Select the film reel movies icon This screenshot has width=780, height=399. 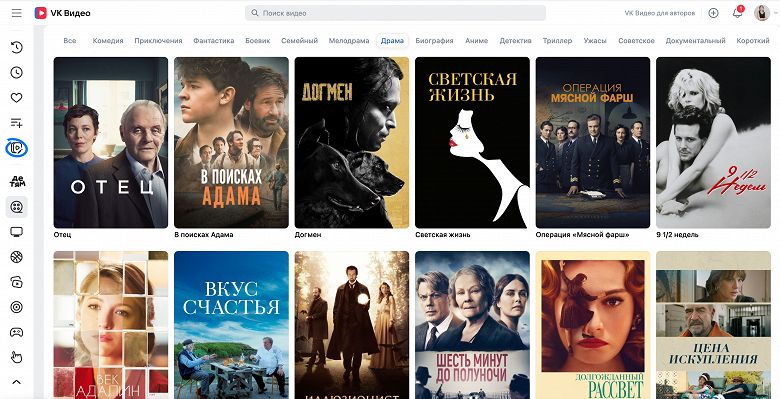pos(16,206)
